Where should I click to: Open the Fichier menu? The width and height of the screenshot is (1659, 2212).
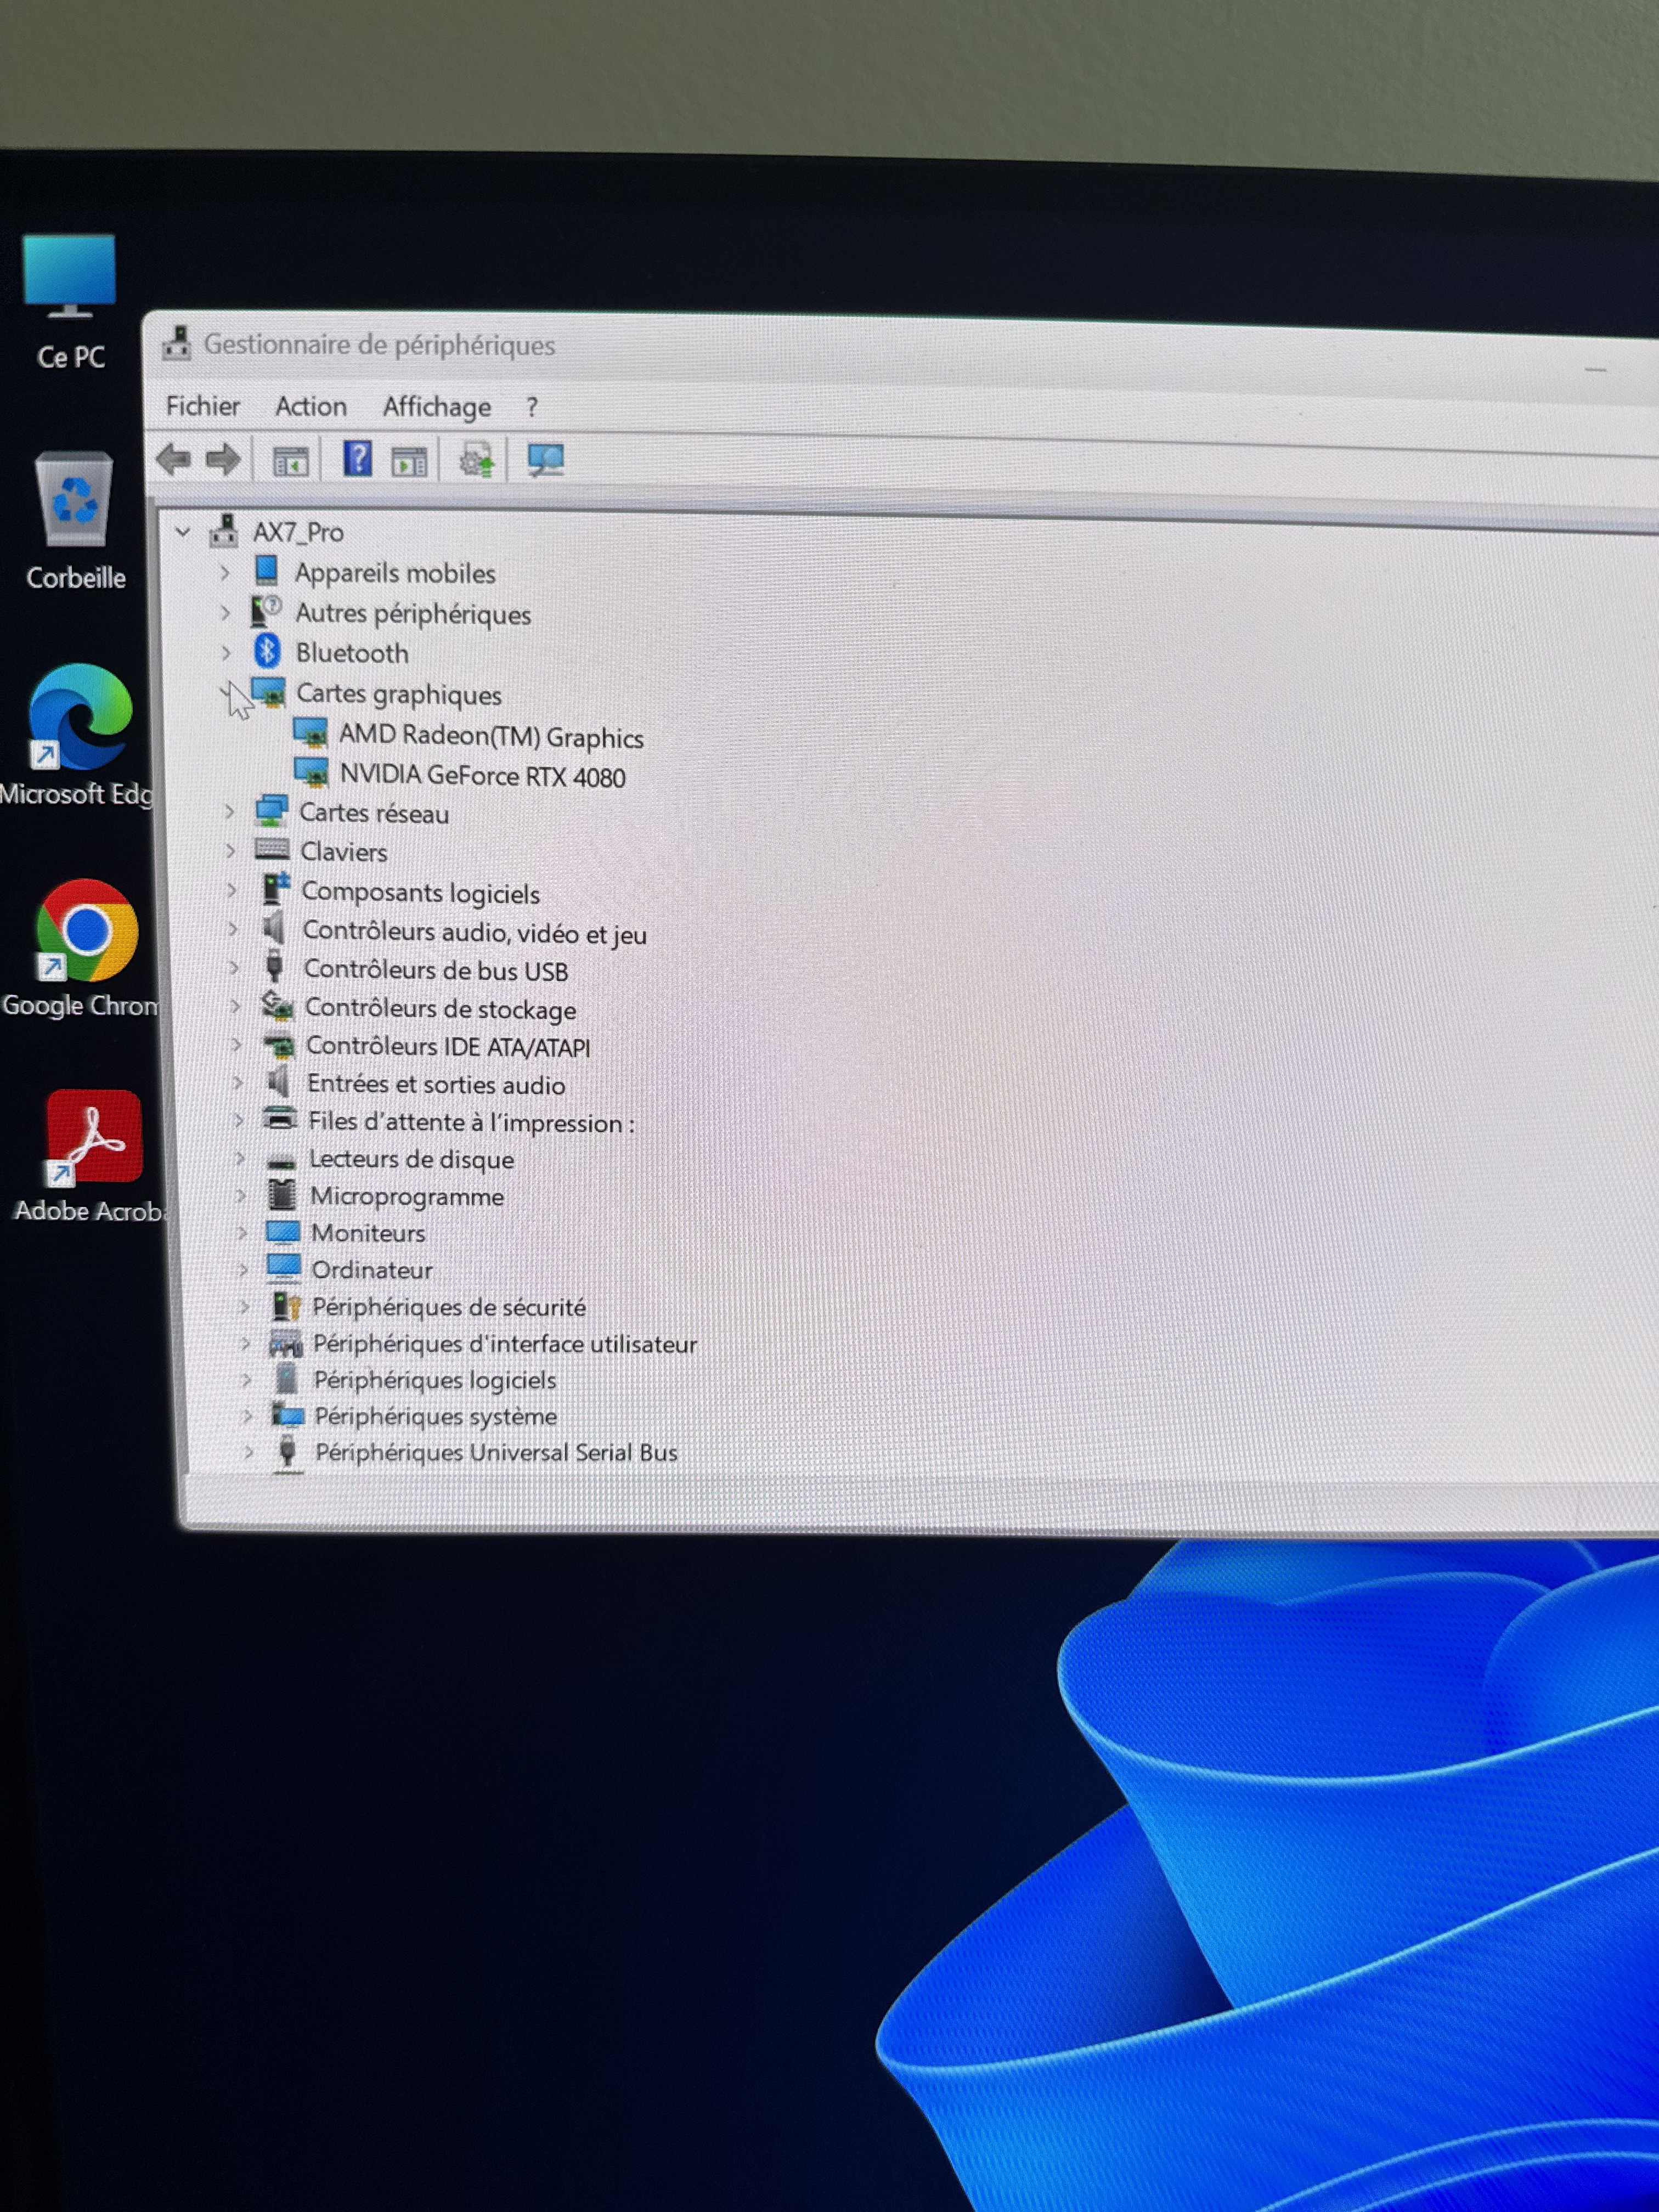(202, 406)
